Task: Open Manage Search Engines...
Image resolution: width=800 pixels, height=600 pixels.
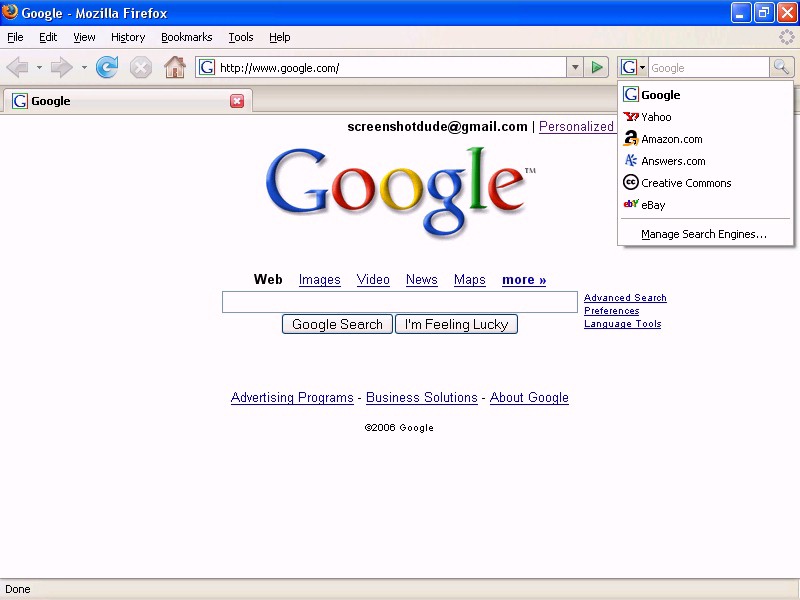Action: 705,234
